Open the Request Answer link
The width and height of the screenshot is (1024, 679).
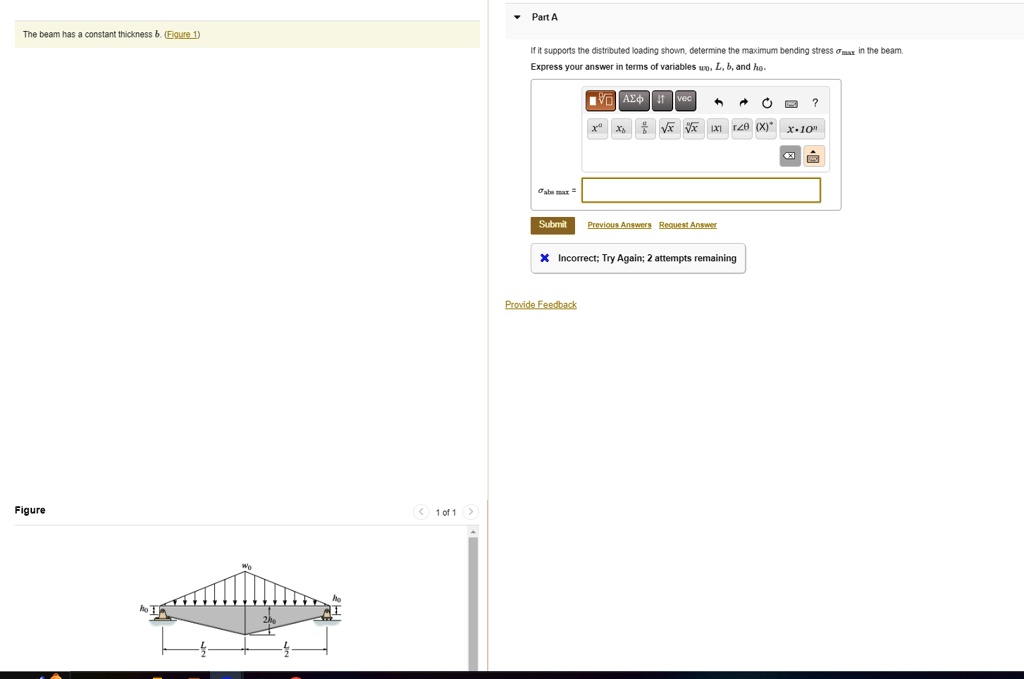687,226
